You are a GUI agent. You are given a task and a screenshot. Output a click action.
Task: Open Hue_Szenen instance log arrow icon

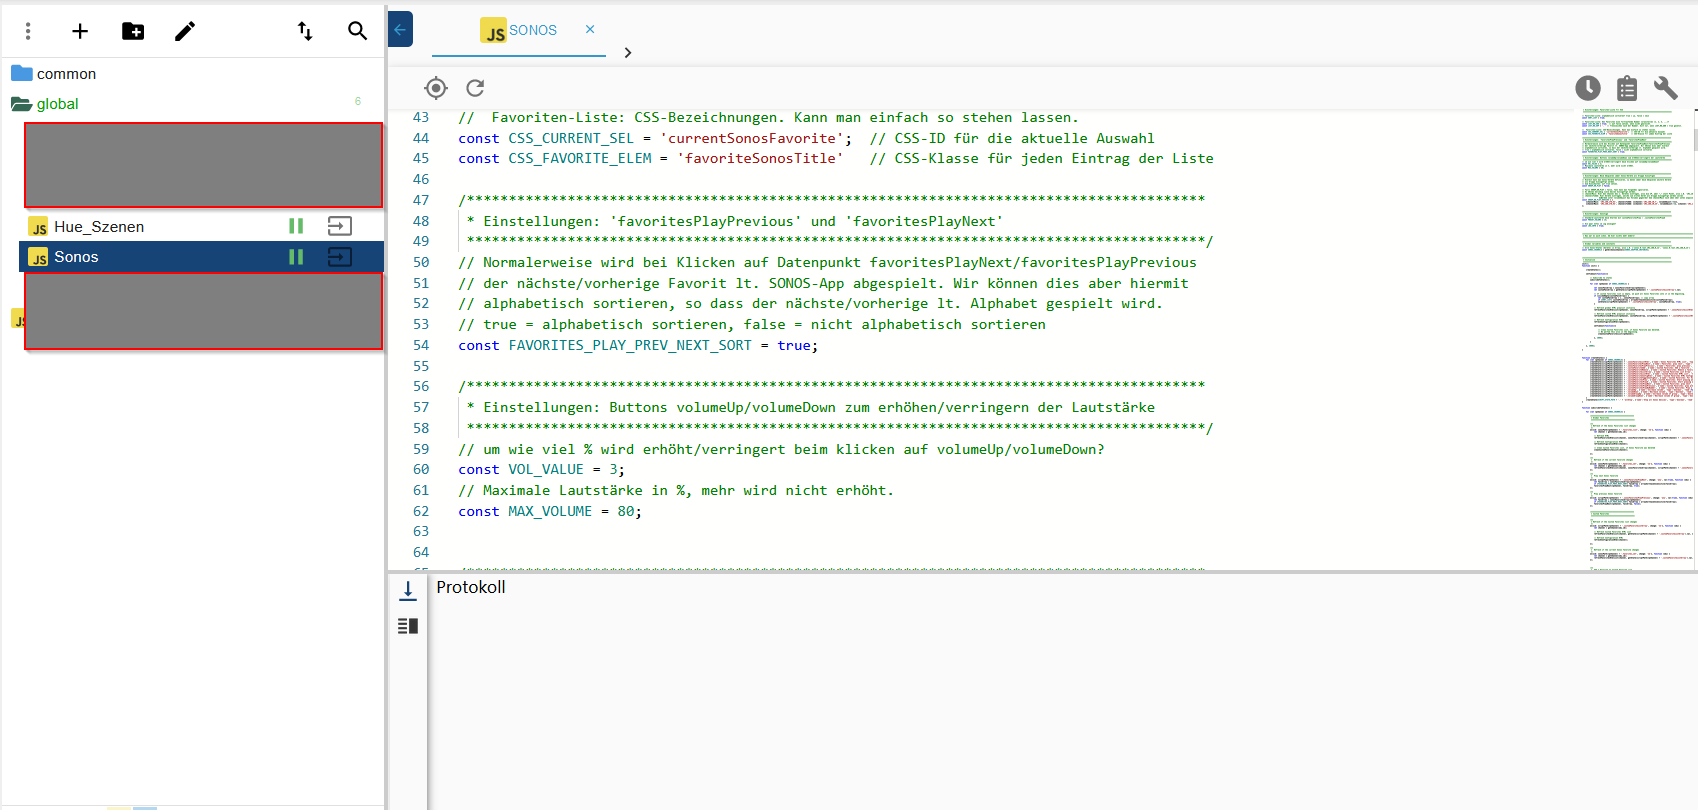point(340,227)
